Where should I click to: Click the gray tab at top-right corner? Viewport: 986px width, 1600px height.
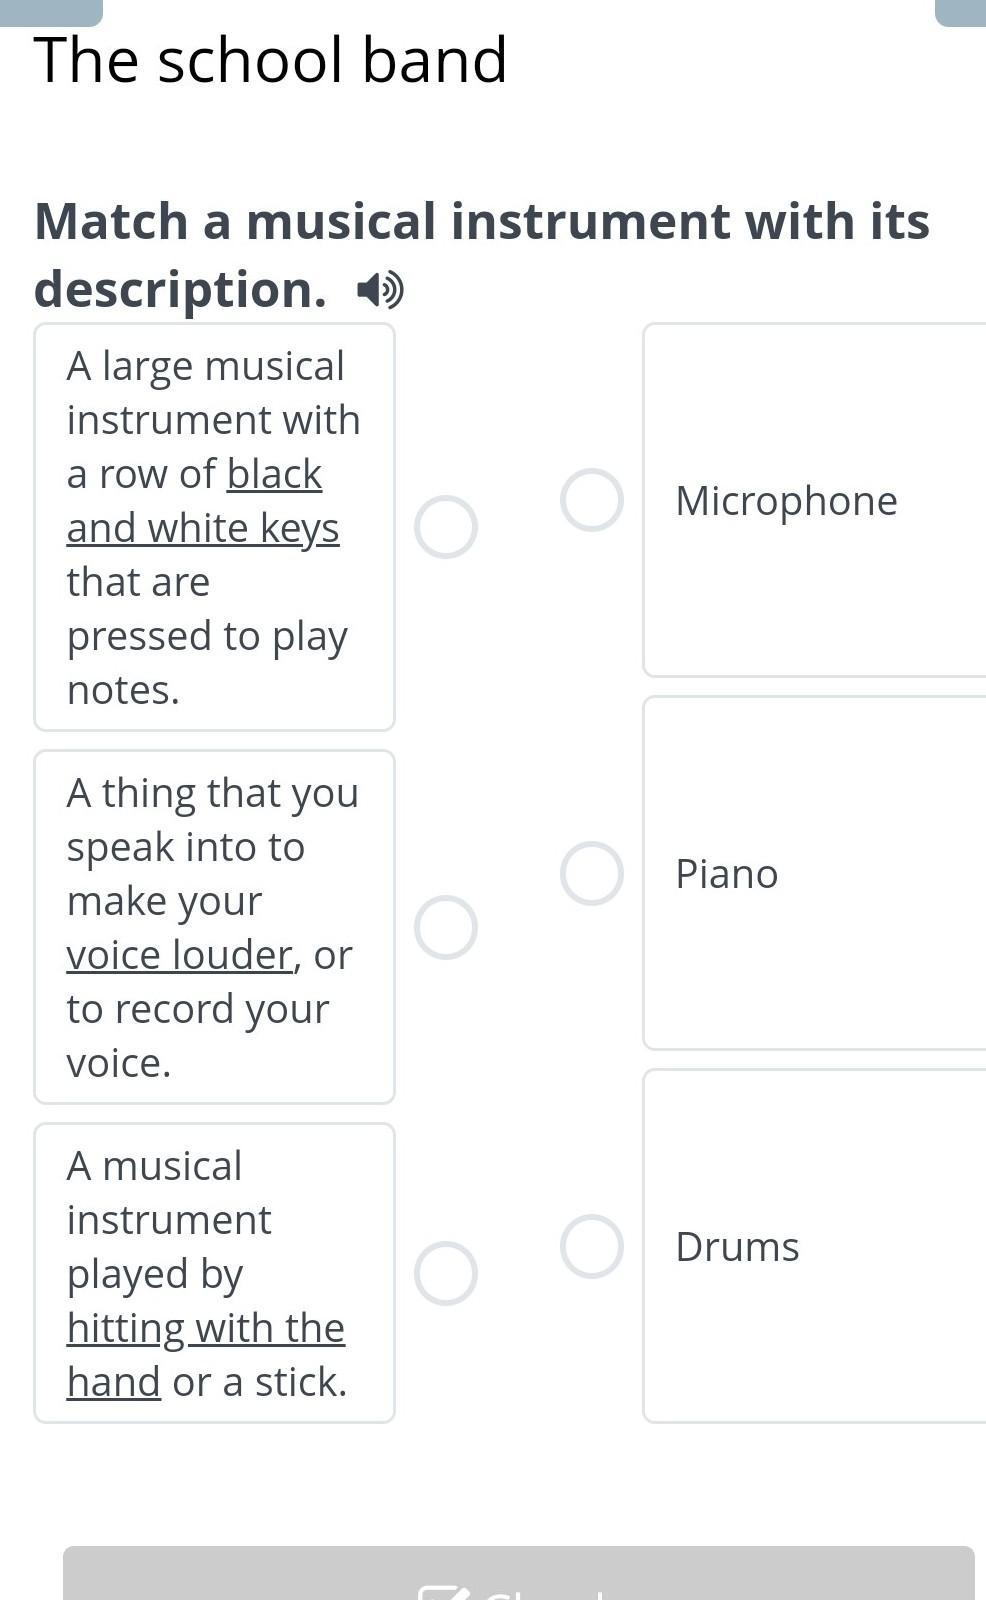point(960,10)
